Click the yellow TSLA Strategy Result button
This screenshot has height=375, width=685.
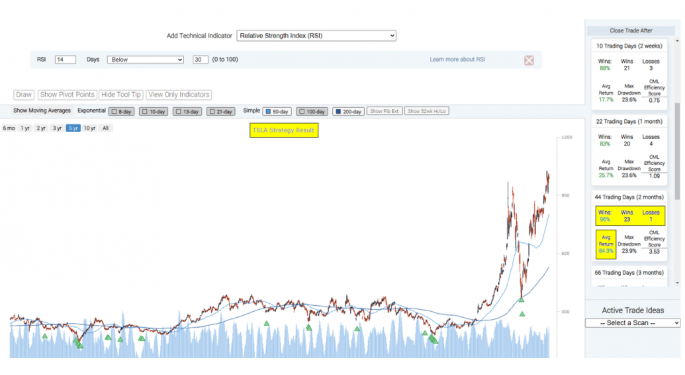point(284,130)
